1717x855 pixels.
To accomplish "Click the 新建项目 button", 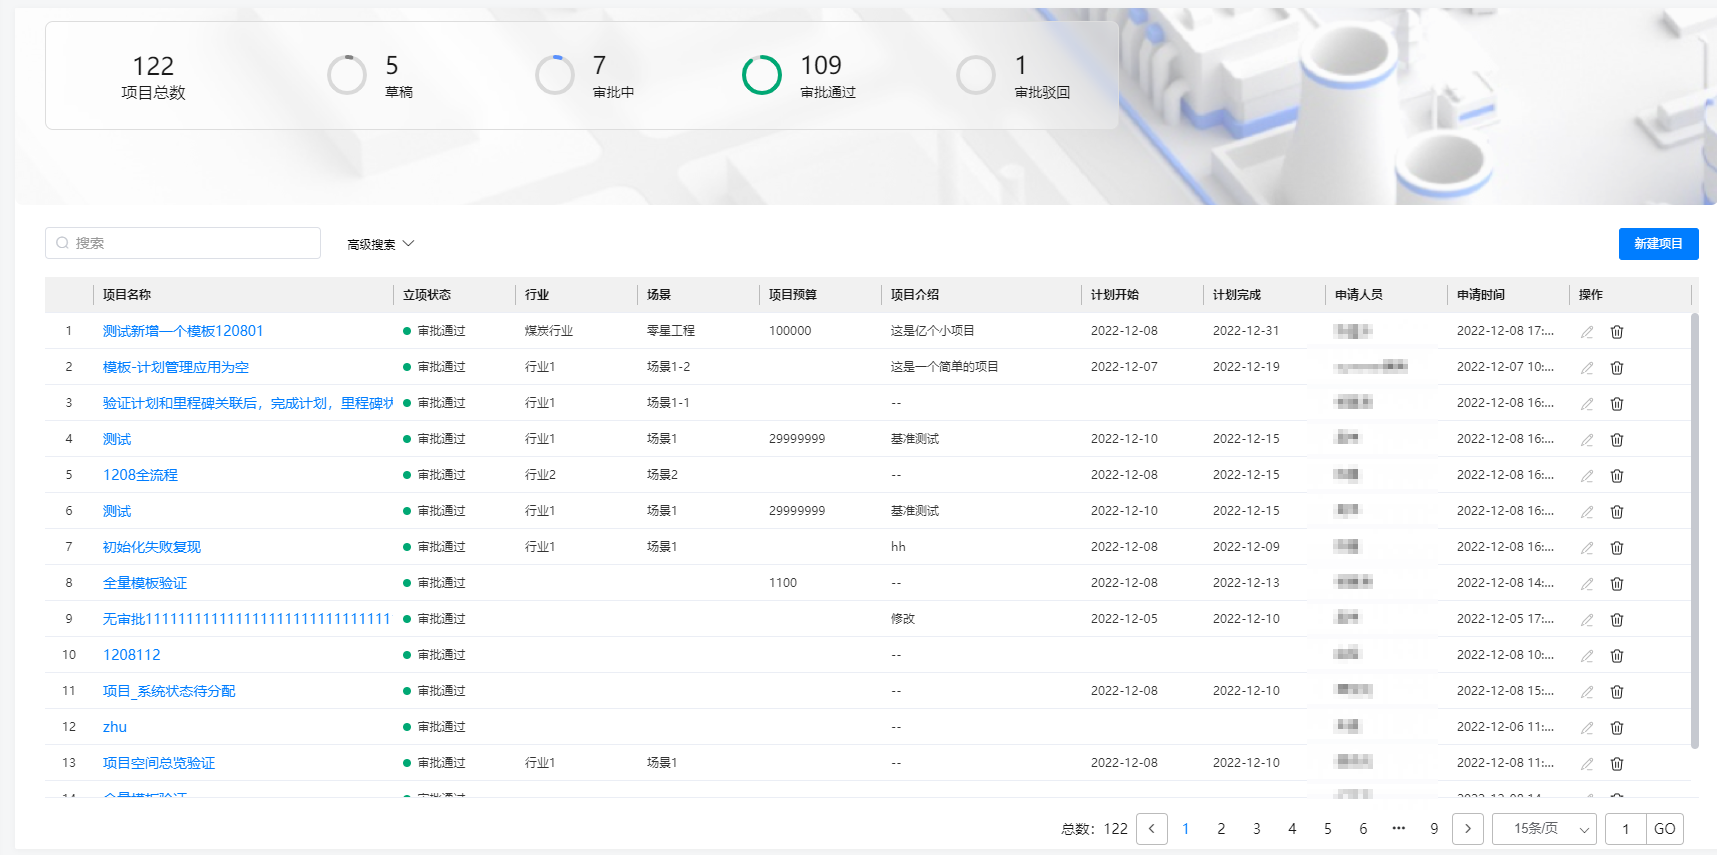I will coord(1658,244).
